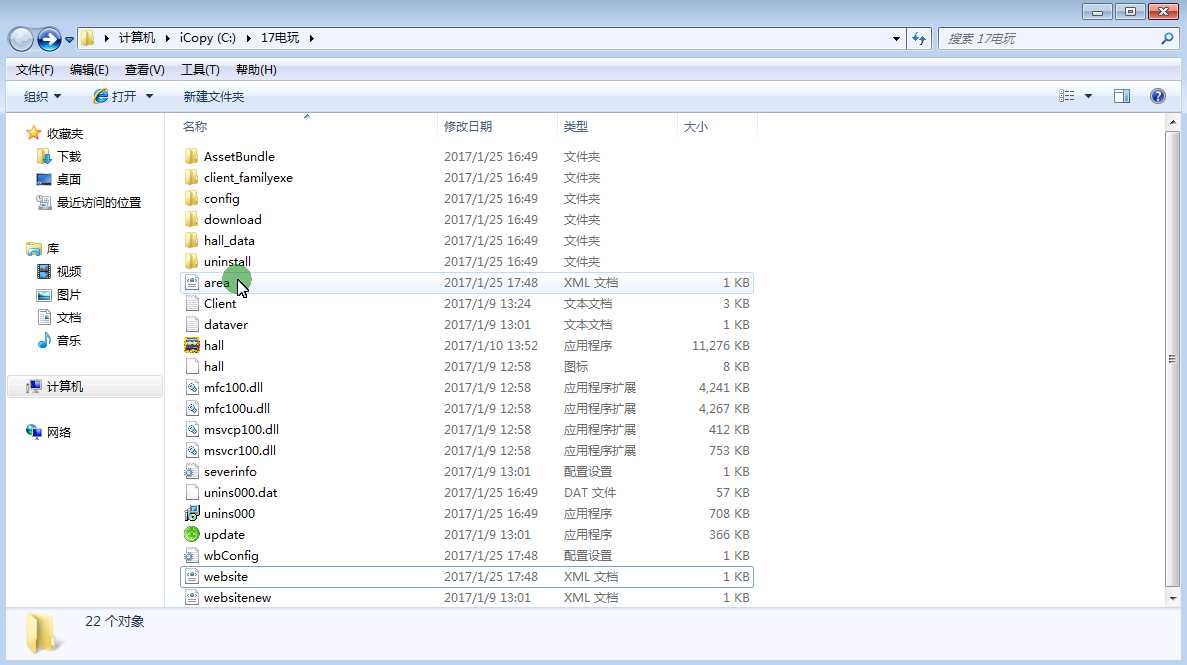Select the hall_data folder icon
Screen dimensions: 1187x665
192,240
